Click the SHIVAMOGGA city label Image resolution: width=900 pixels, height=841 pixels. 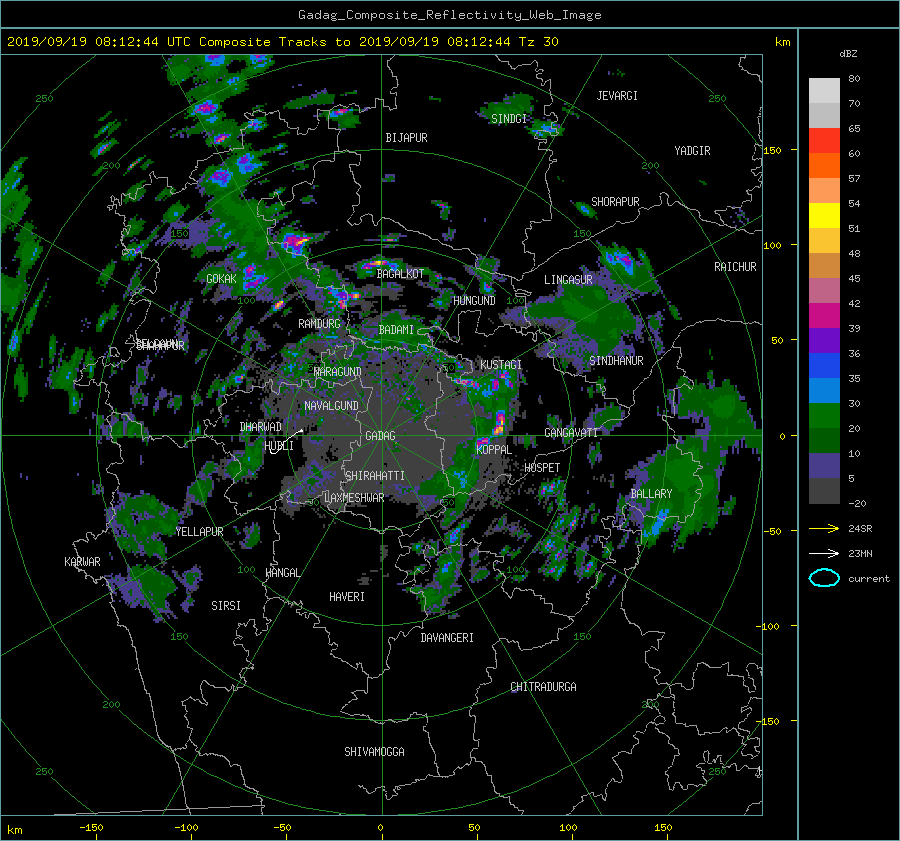coord(374,752)
